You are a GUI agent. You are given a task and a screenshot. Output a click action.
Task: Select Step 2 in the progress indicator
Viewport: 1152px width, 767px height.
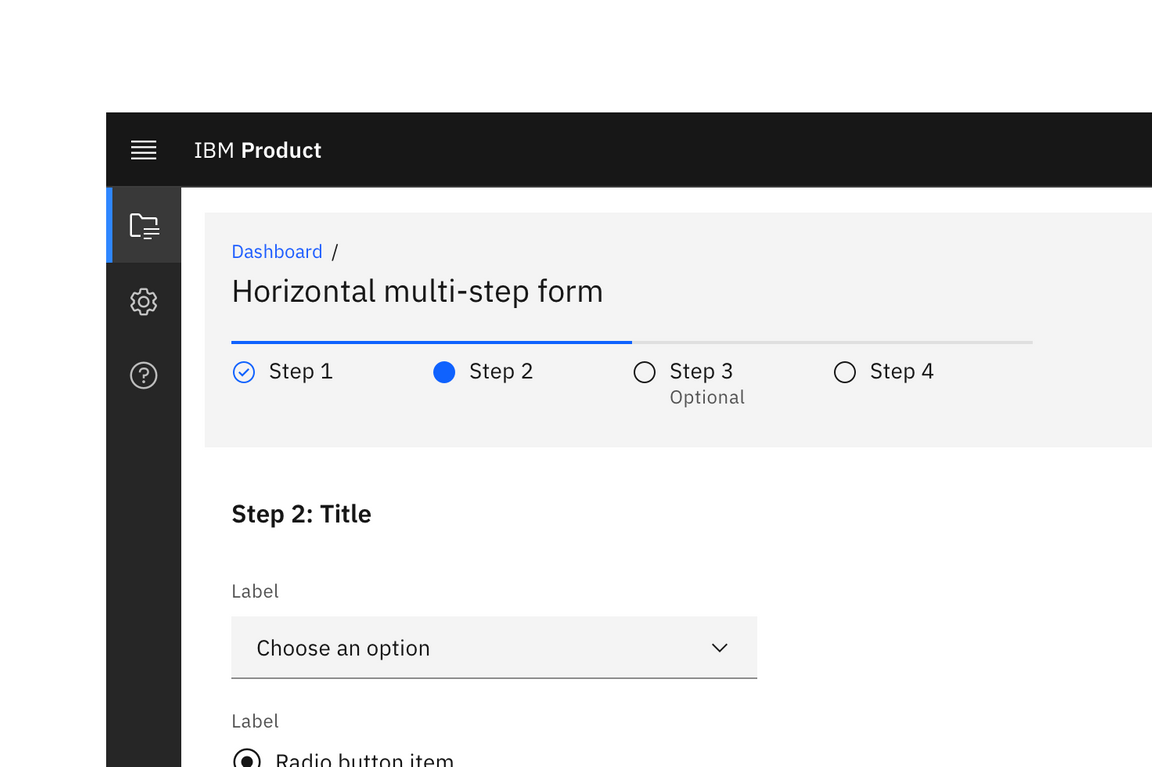501,371
